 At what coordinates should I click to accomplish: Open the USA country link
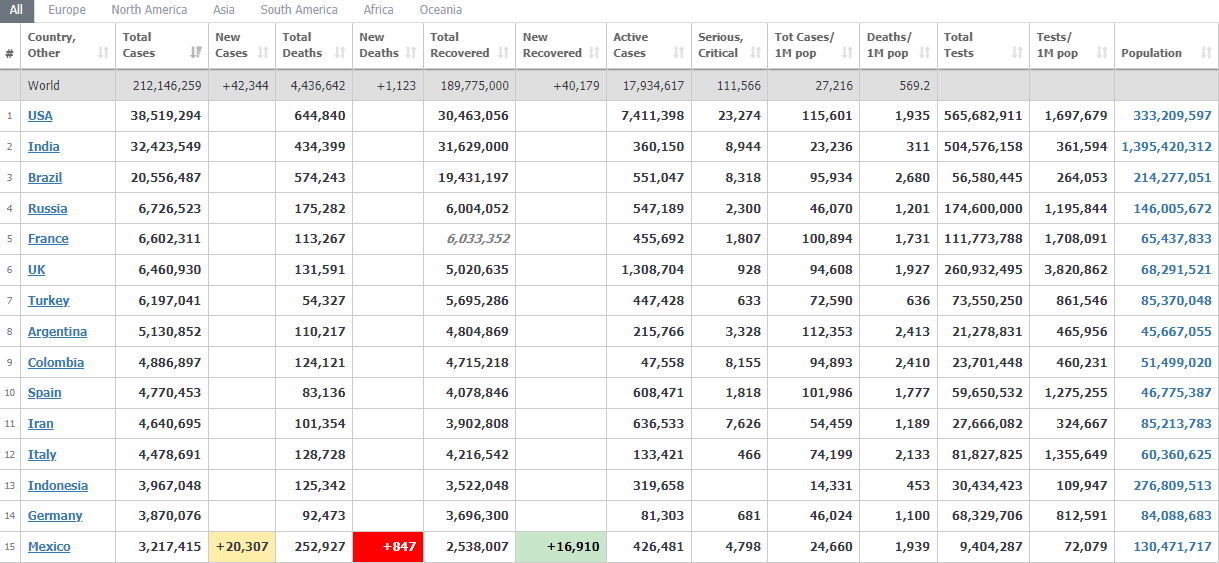(x=40, y=116)
